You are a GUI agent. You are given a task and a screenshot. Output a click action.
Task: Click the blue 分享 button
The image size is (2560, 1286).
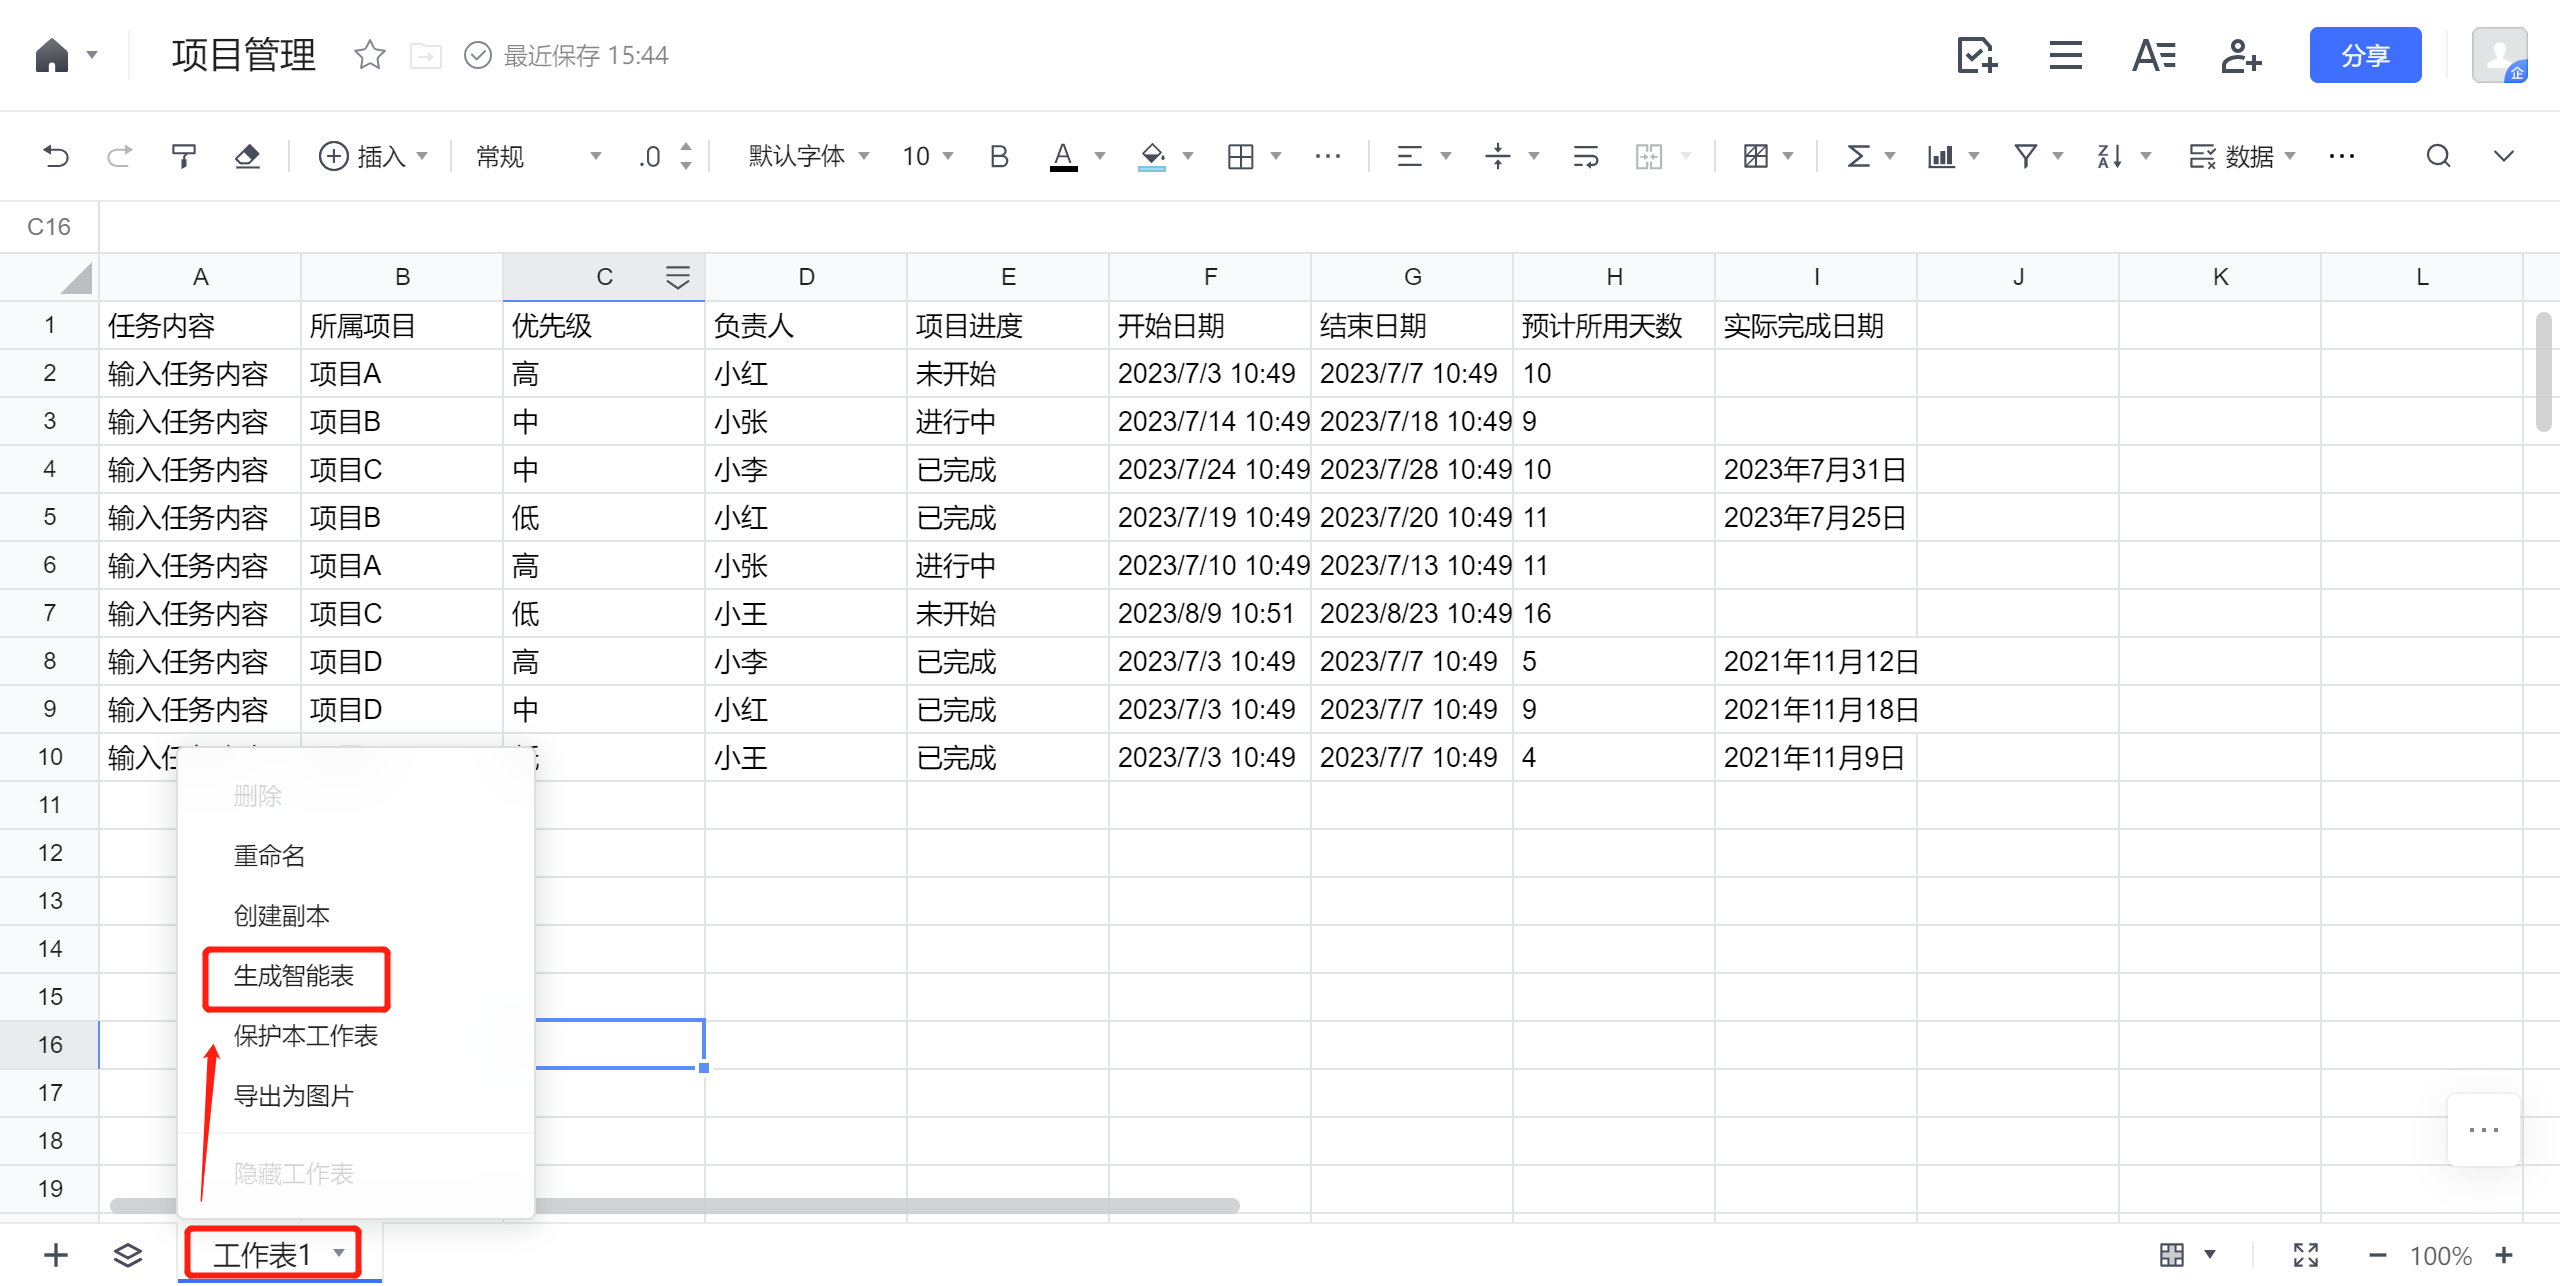2365,55
